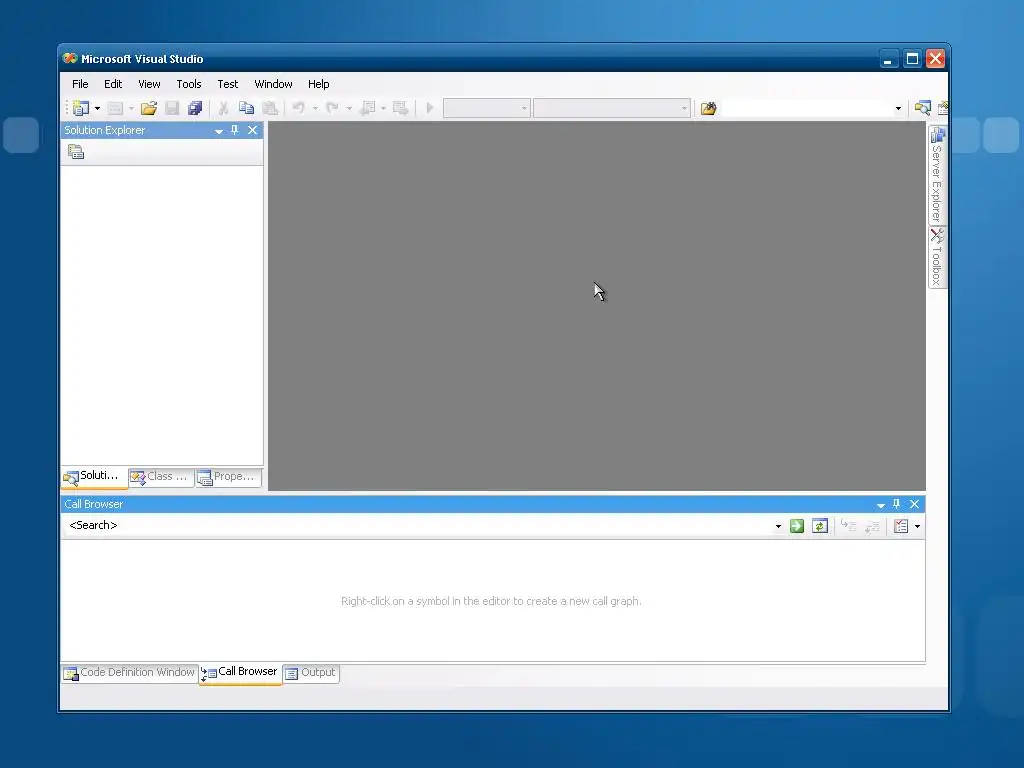The image size is (1024, 768).
Task: Click the Paste toolbar icon
Action: click(270, 108)
